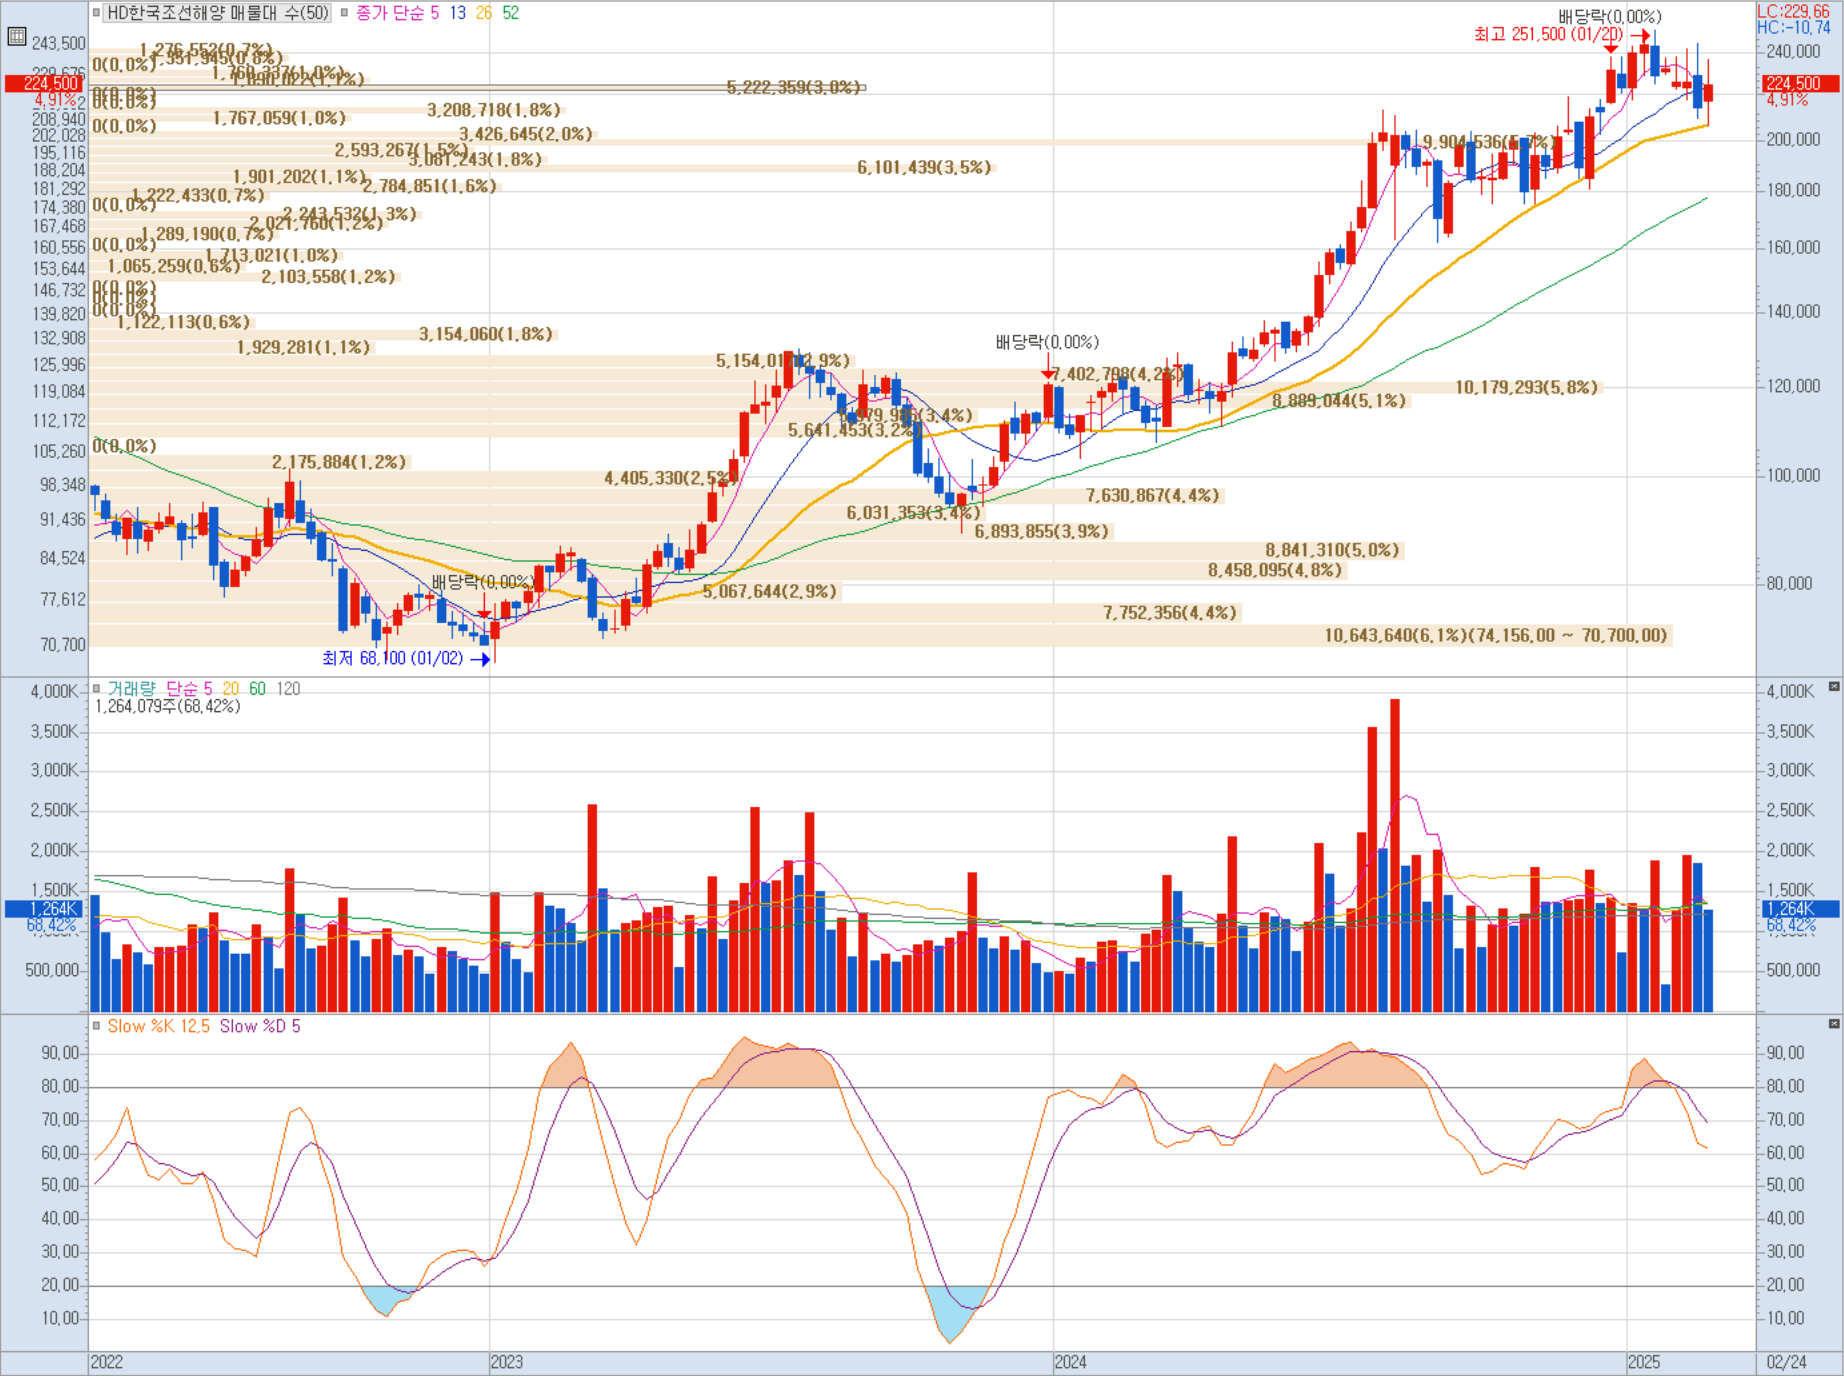Toggle the square marker beside 거래량 indicator
This screenshot has width=1844, height=1376.
point(97,689)
